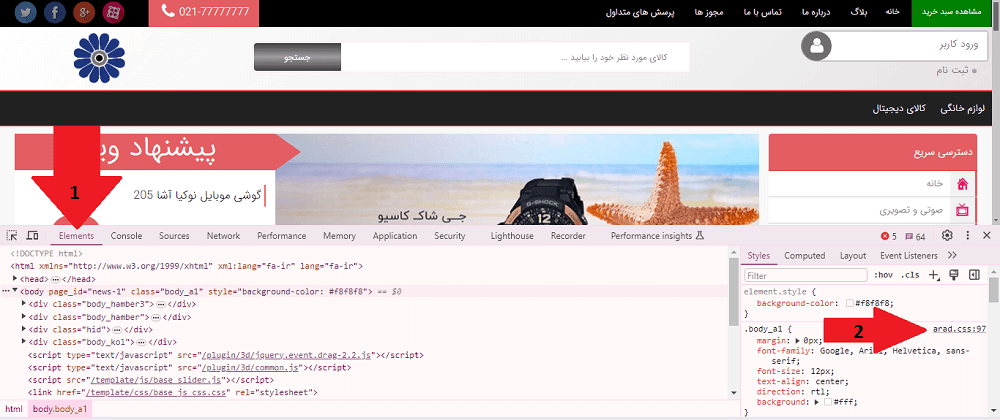This screenshot has height=420, width=1000.
Task: Open the Facebook social icon
Action: 55,12
